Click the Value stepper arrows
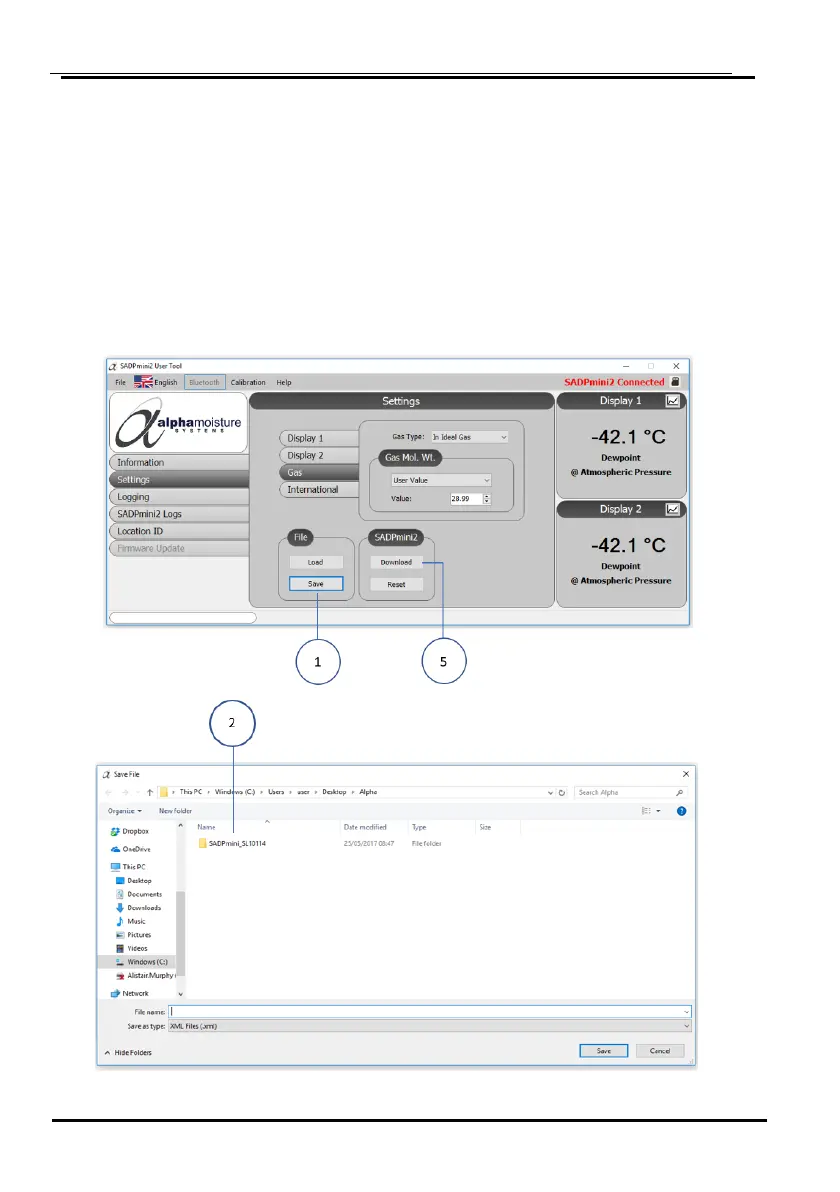The height and width of the screenshot is (1192, 840). [x=487, y=499]
